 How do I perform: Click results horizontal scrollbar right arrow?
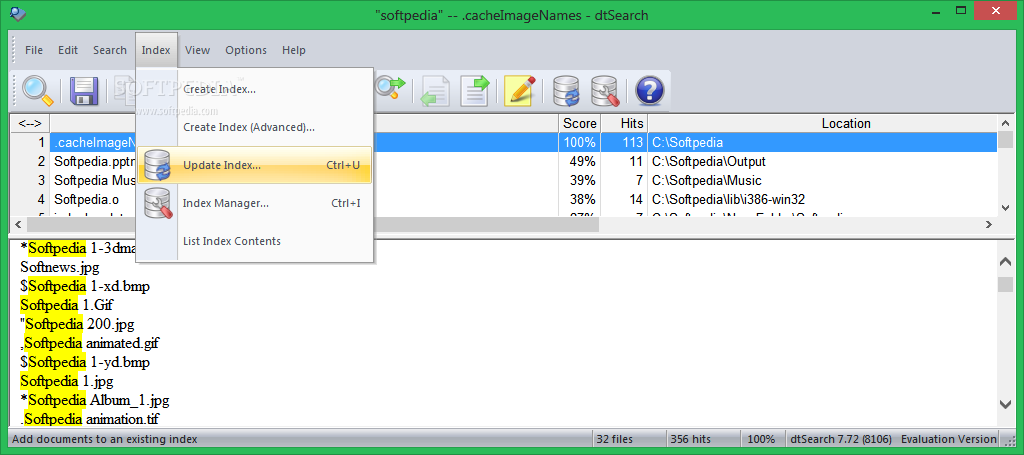[x=989, y=224]
